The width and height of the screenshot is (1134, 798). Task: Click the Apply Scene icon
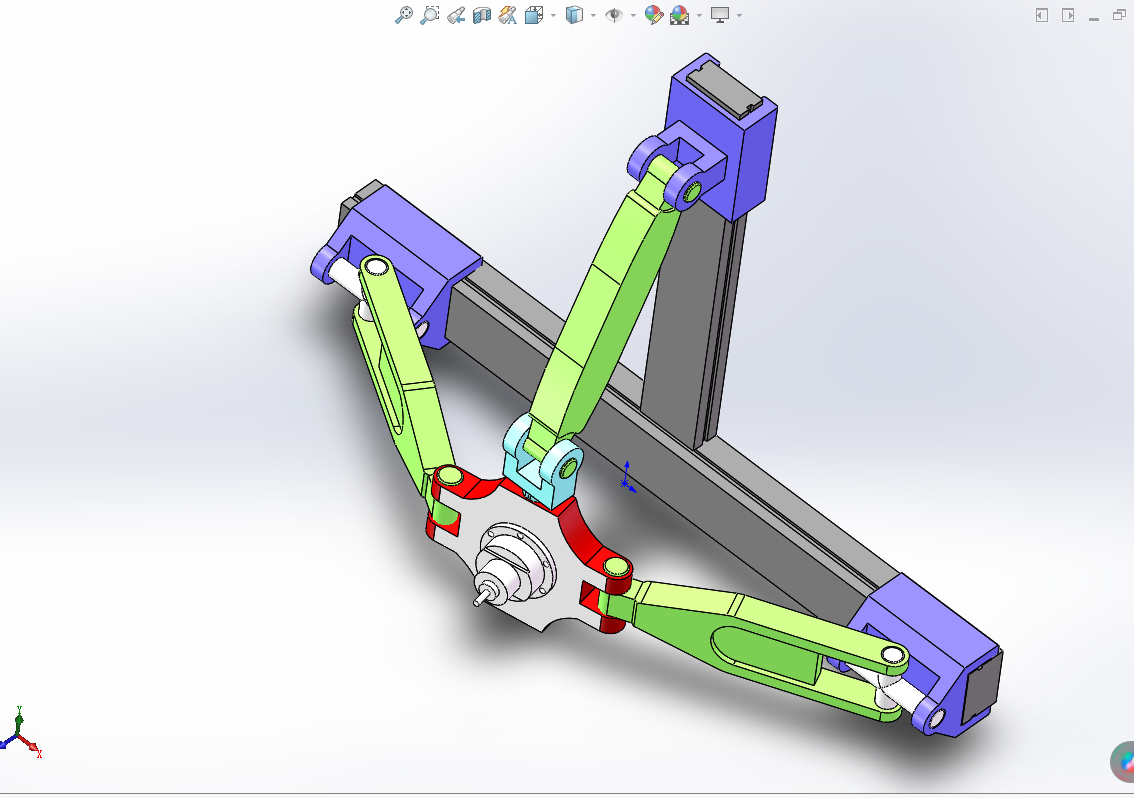(680, 15)
